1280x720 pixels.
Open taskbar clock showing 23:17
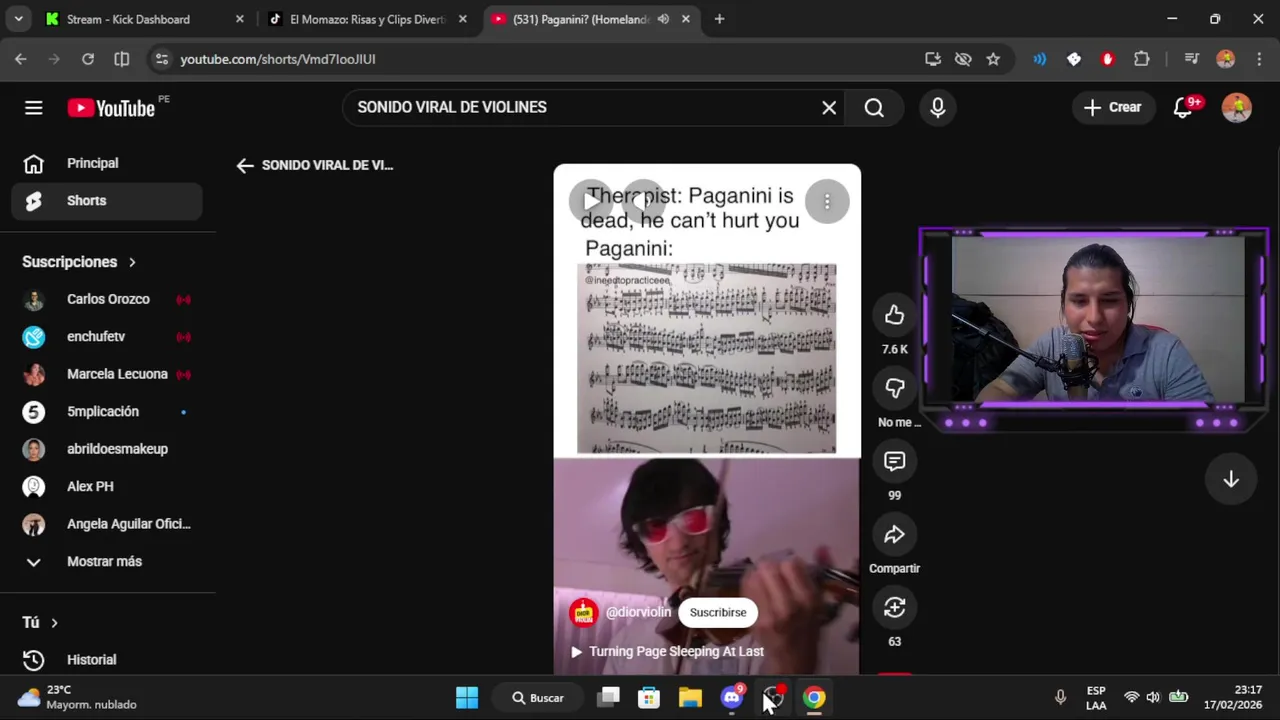pos(1233,698)
